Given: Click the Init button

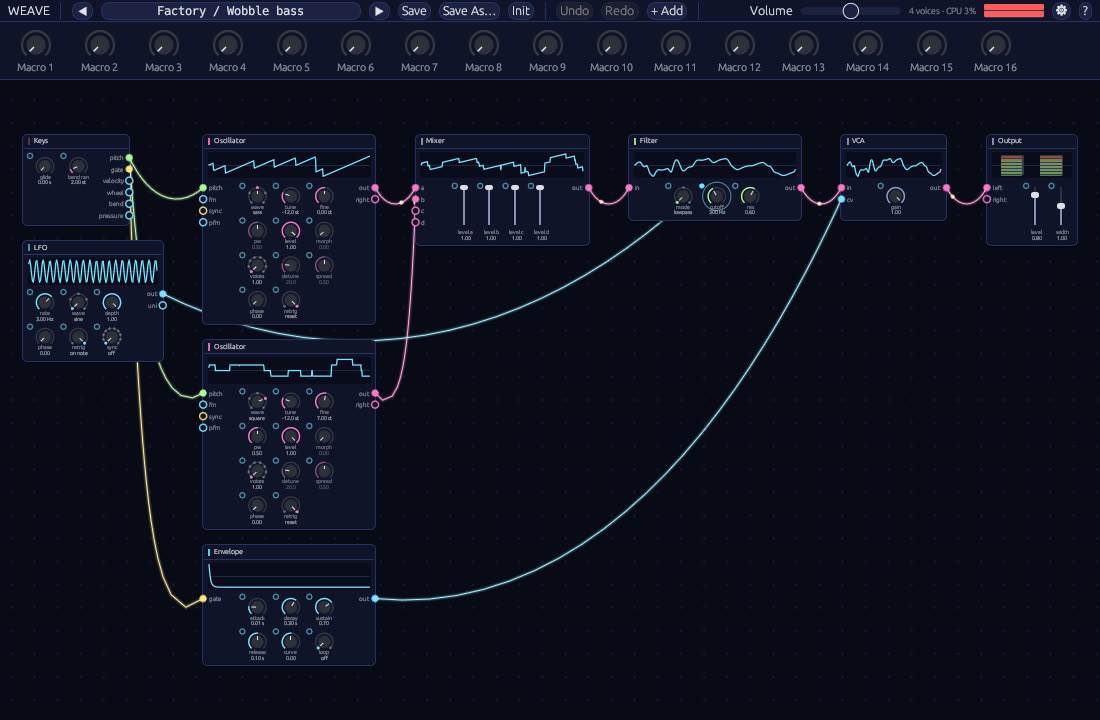Looking at the screenshot, I should (521, 11).
